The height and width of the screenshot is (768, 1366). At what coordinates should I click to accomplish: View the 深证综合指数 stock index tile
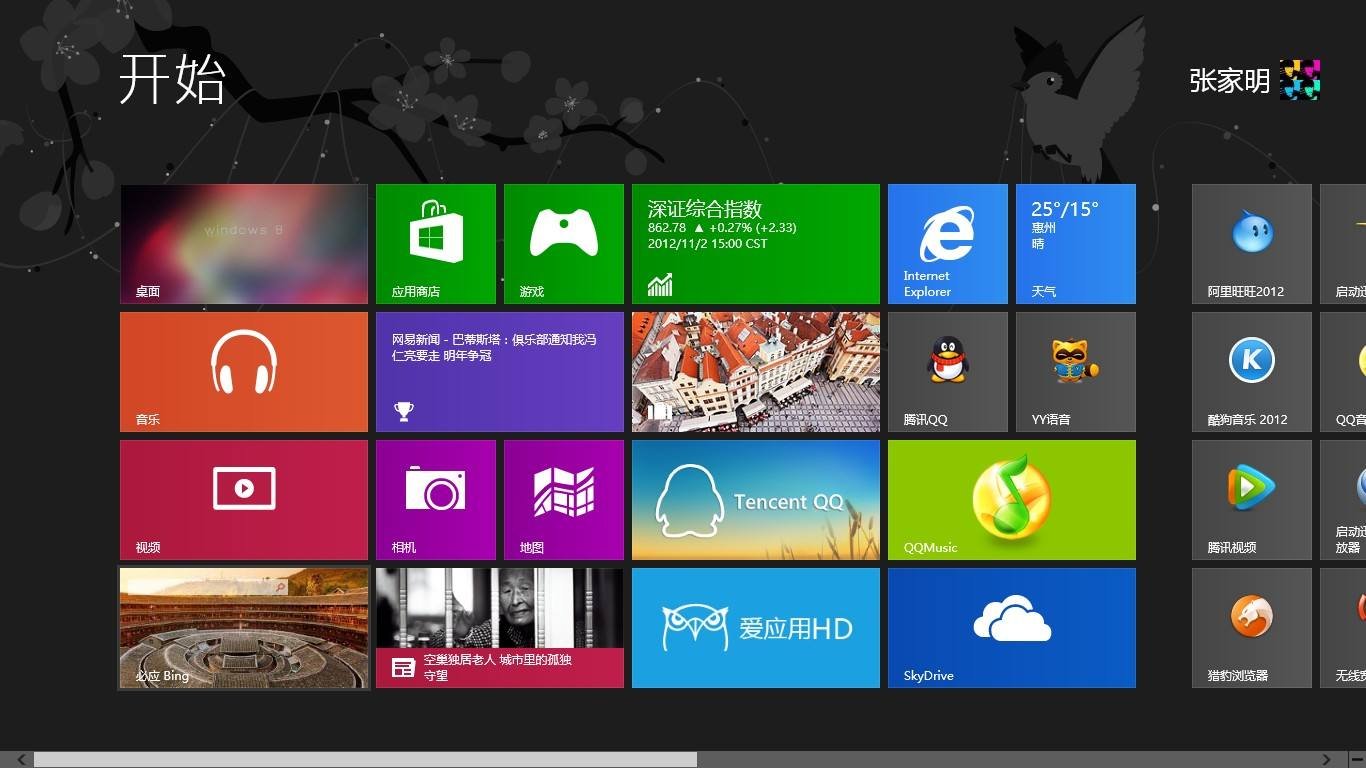(x=755, y=243)
